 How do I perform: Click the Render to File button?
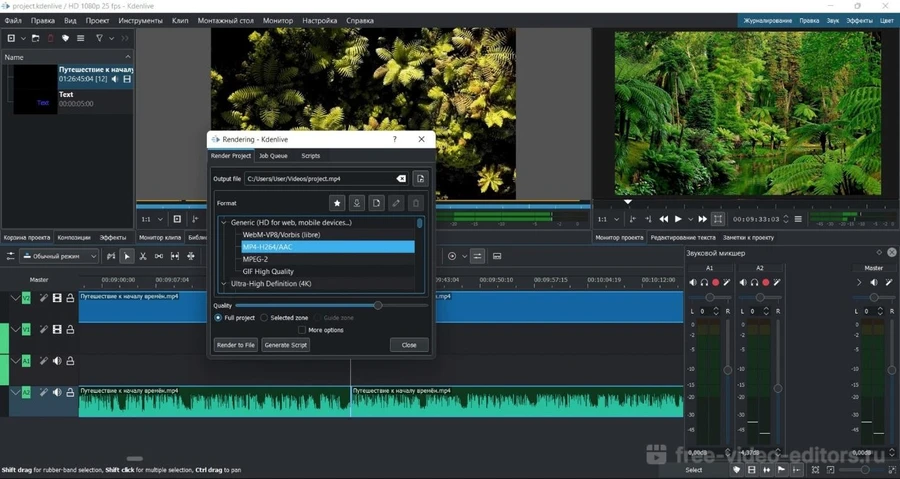point(235,345)
